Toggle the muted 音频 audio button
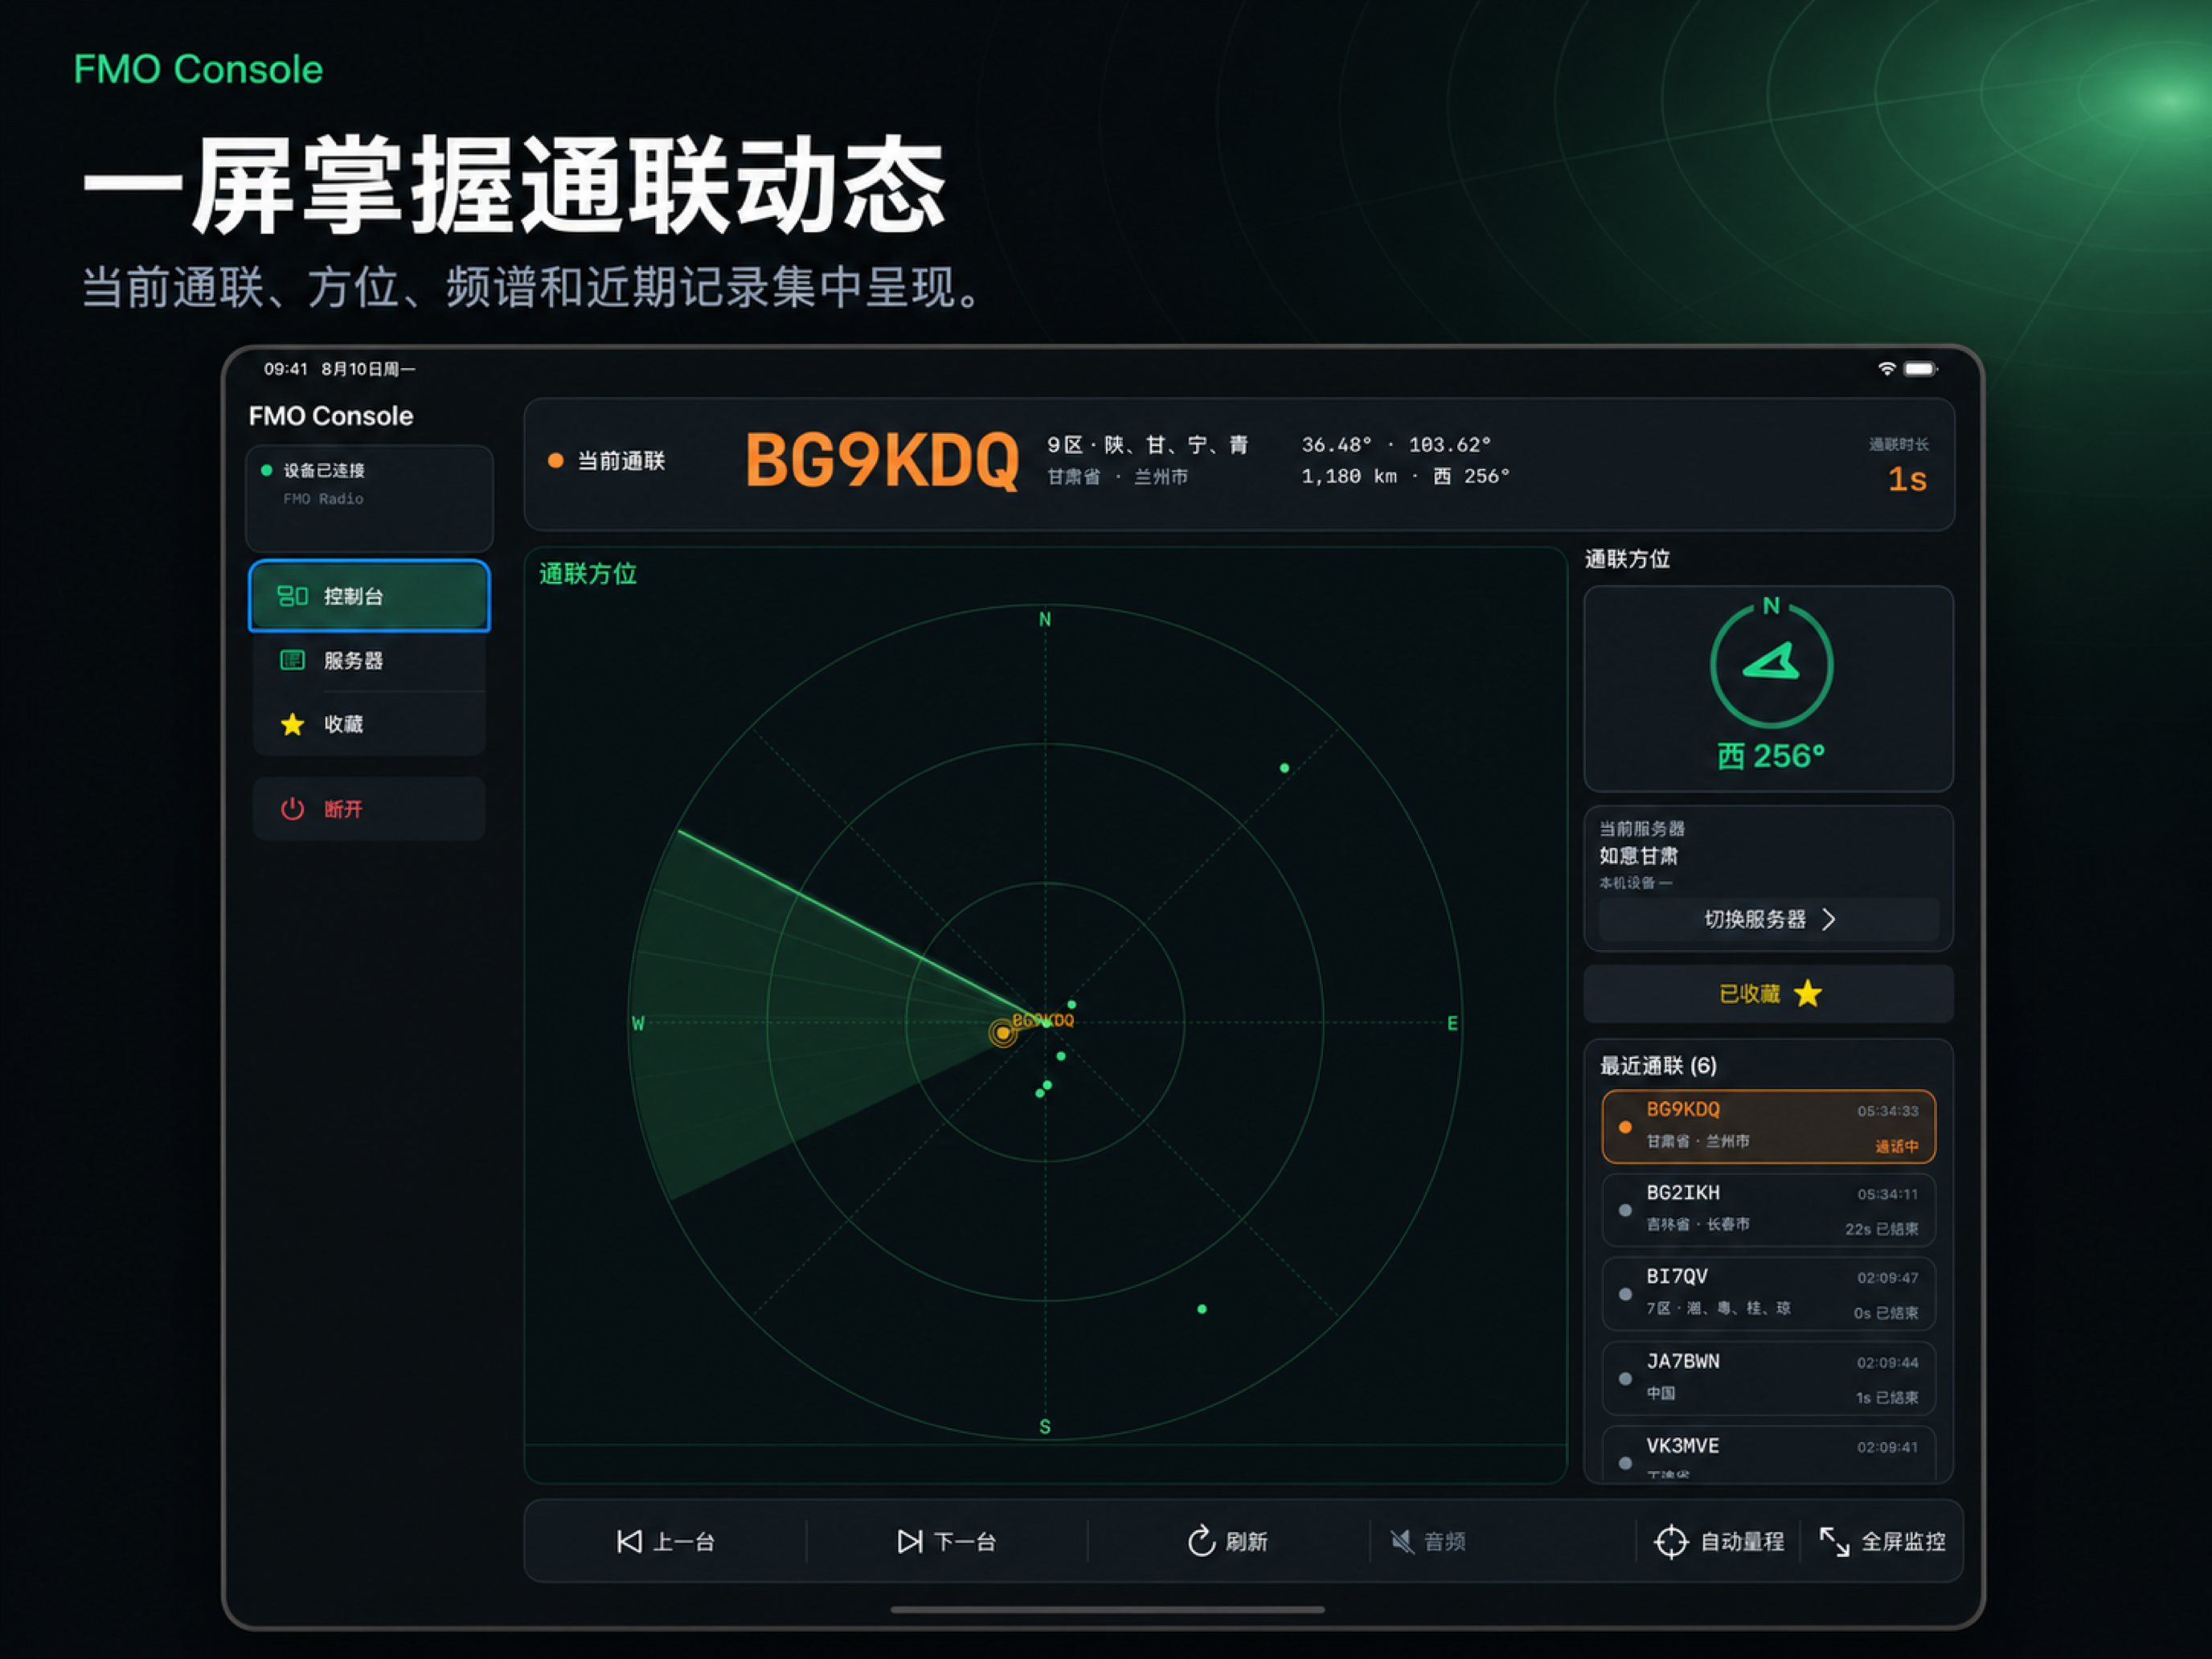This screenshot has width=2212, height=1659. click(x=1428, y=1541)
